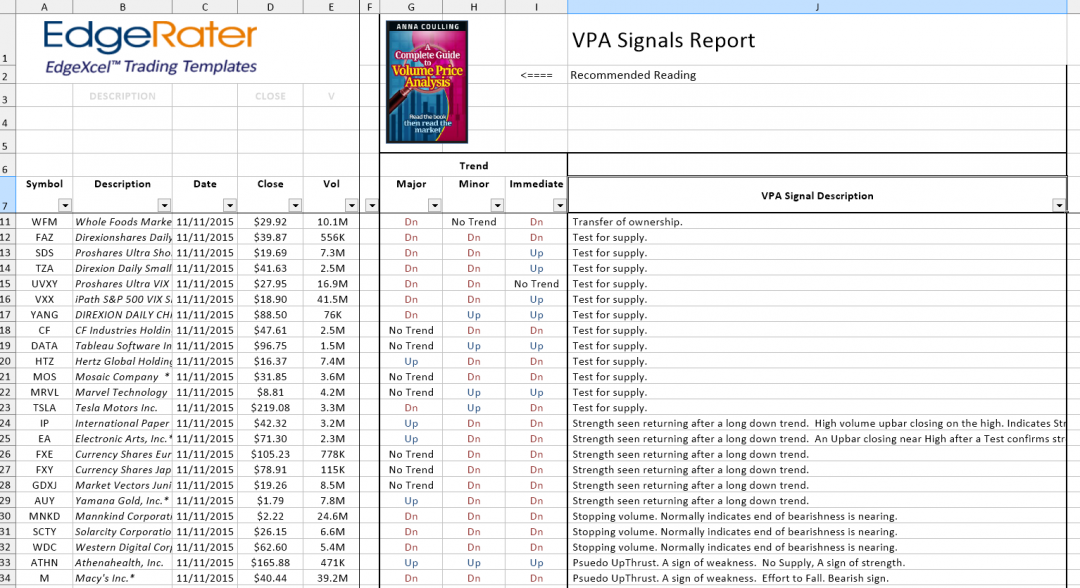
Task: Open the Date column filter dropdown
Action: click(229, 204)
